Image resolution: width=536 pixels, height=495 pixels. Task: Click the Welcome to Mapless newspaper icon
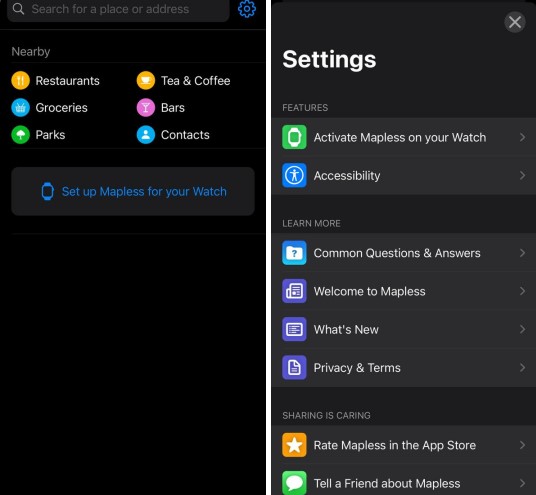294,291
